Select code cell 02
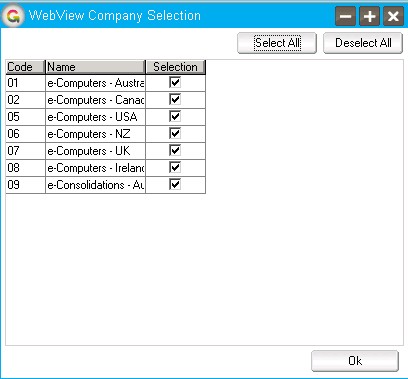This screenshot has height=379, width=408. (25, 100)
